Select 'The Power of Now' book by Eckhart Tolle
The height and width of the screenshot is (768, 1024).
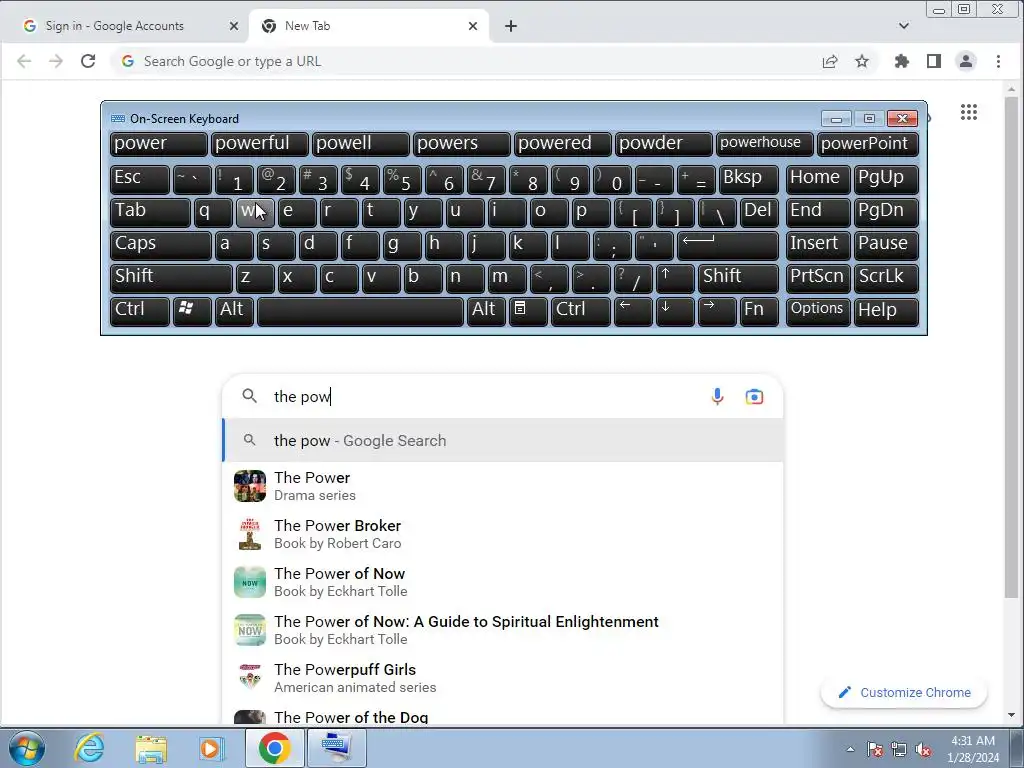[x=502, y=582]
